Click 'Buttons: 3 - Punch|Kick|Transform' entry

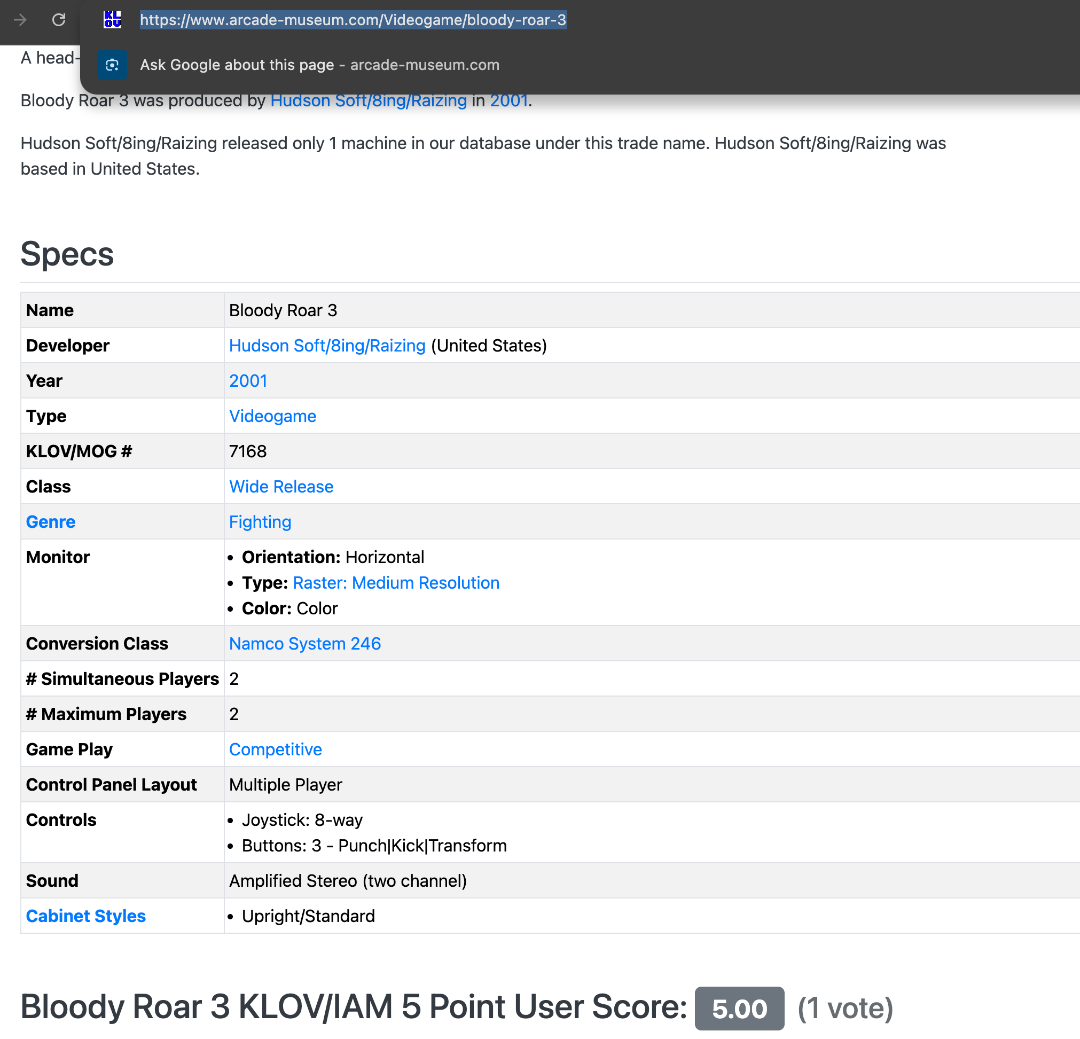tap(374, 845)
